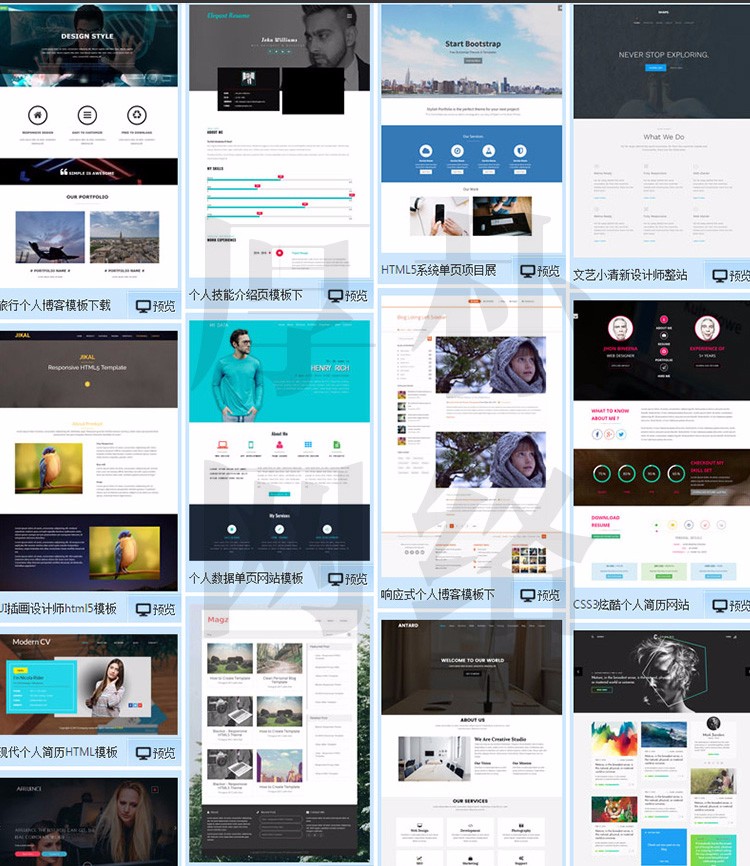This screenshot has width=750, height=866.
Task: Select the JIKAL Responsive HTML5 template thumbnail
Action: (x=89, y=461)
